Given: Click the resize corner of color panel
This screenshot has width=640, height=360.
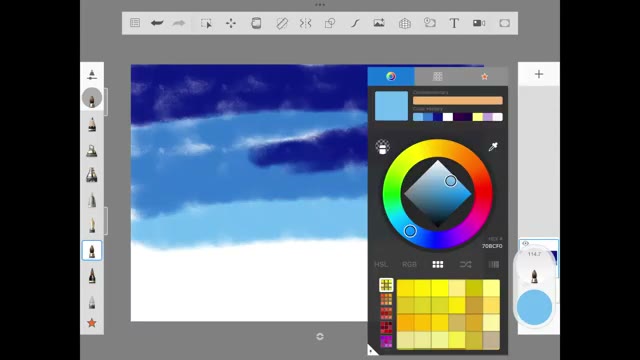Looking at the screenshot, I should click(371, 350).
